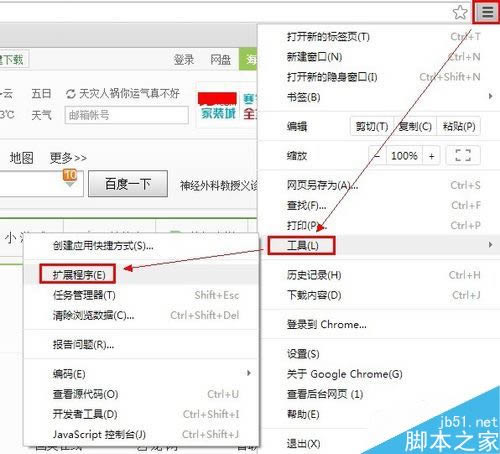Open 开发者工具(D) in submenu
The height and width of the screenshot is (454, 500).
(142, 414)
